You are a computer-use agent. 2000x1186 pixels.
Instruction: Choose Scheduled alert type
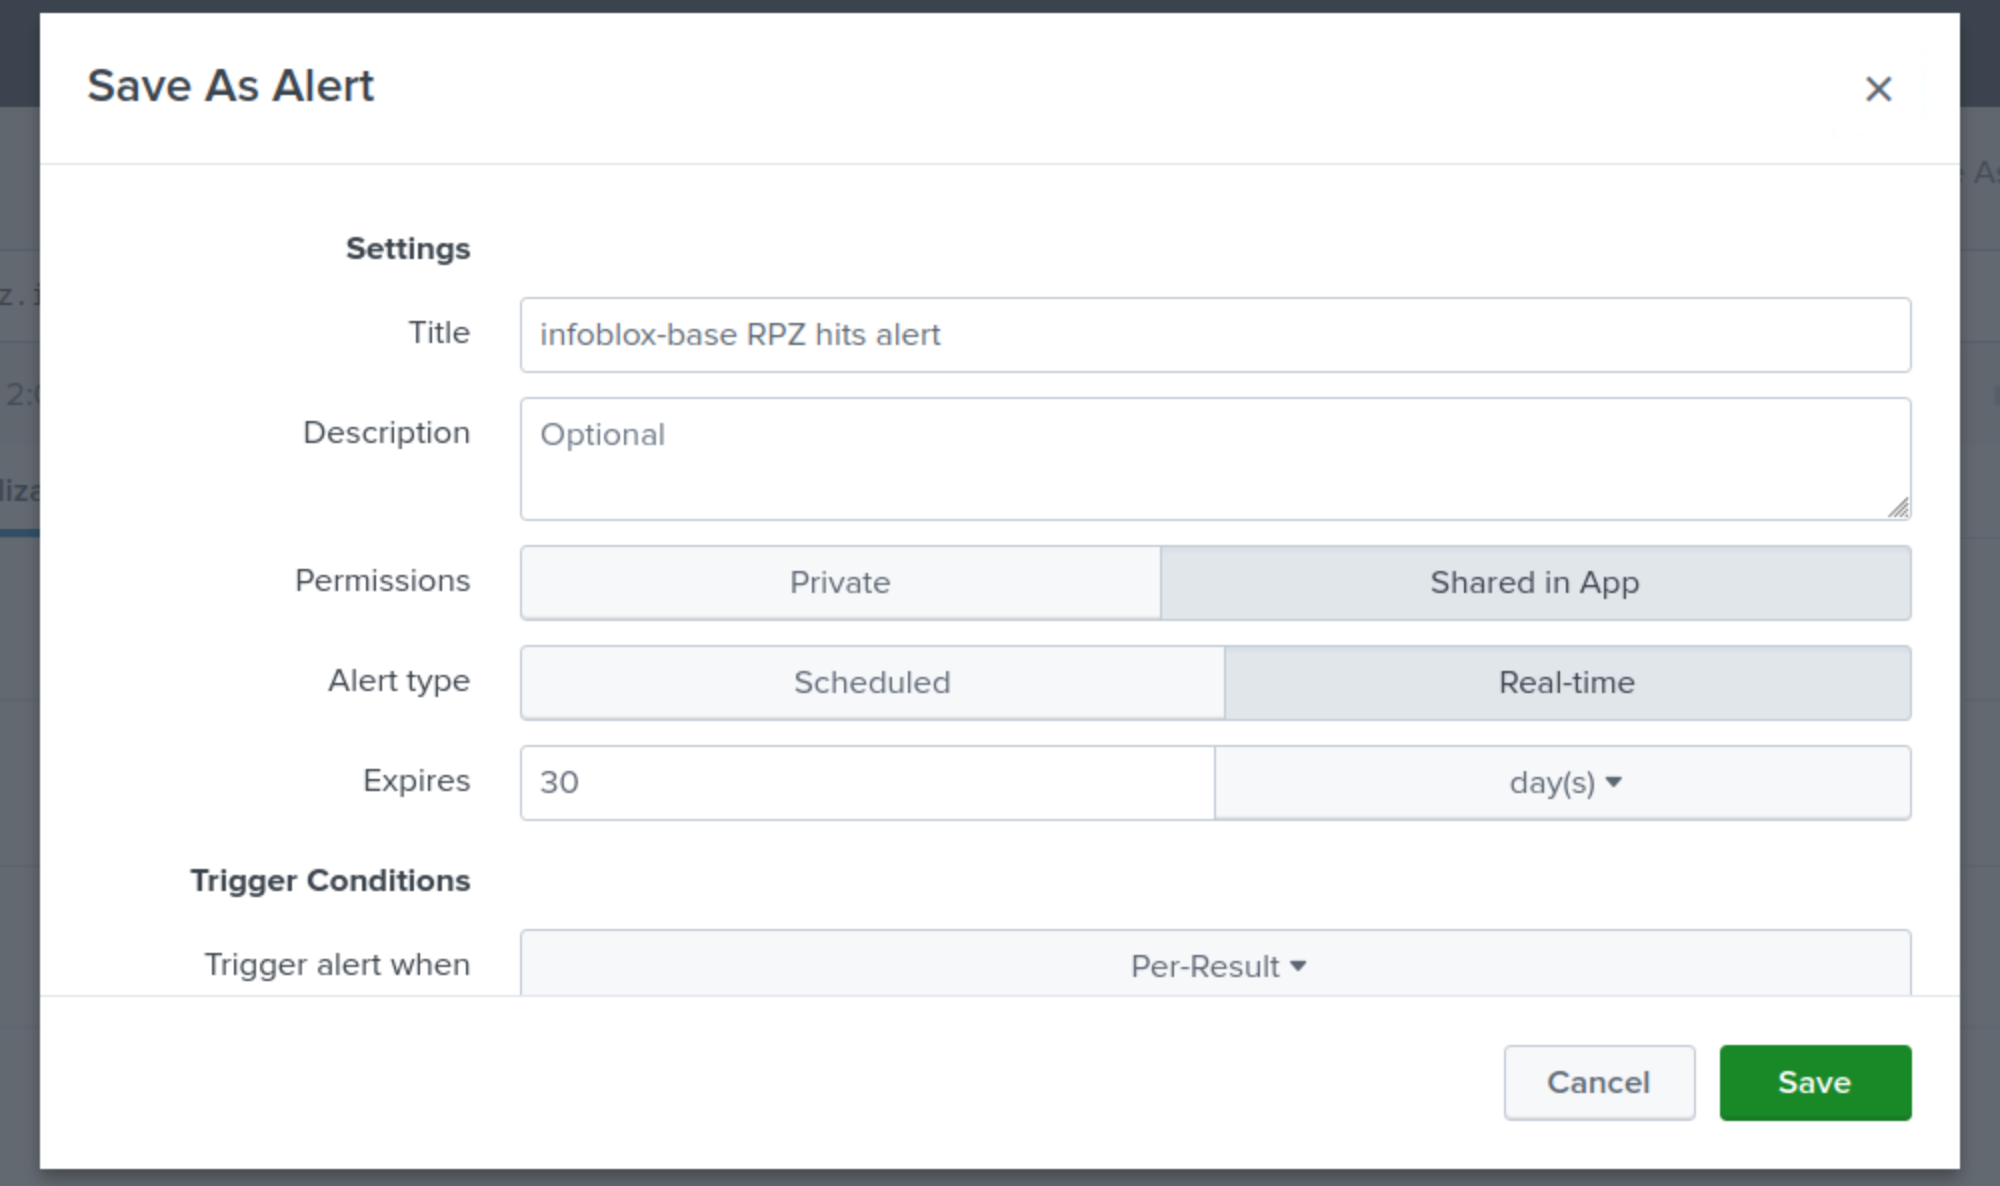click(871, 682)
